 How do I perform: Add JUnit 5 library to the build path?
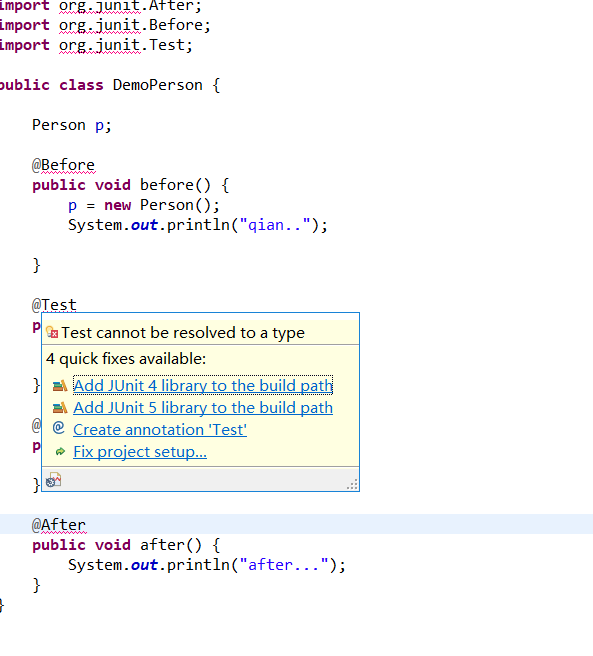[203, 407]
